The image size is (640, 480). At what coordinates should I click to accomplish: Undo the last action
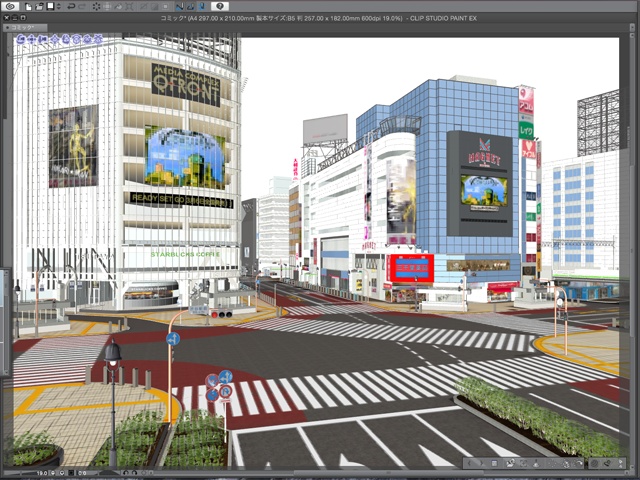point(71,7)
